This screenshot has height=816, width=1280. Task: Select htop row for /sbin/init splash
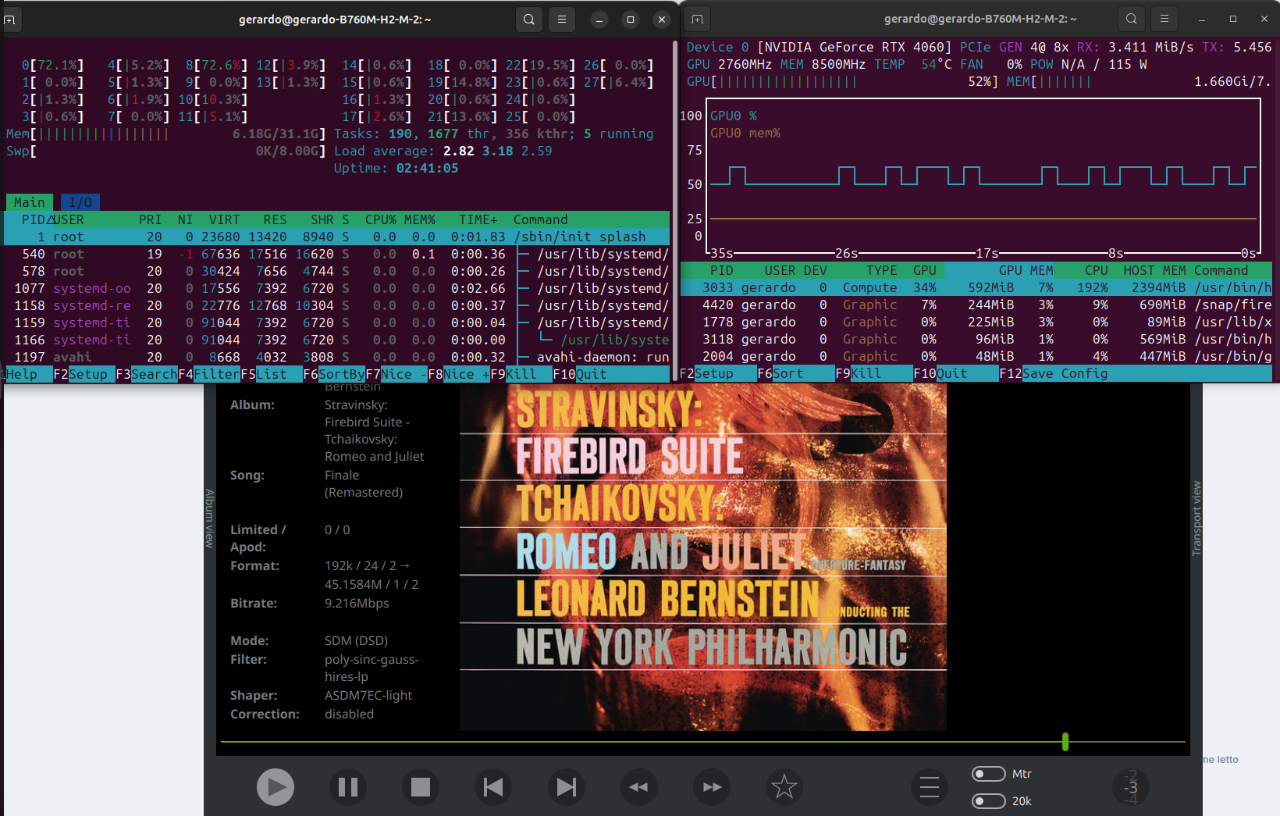[338, 237]
